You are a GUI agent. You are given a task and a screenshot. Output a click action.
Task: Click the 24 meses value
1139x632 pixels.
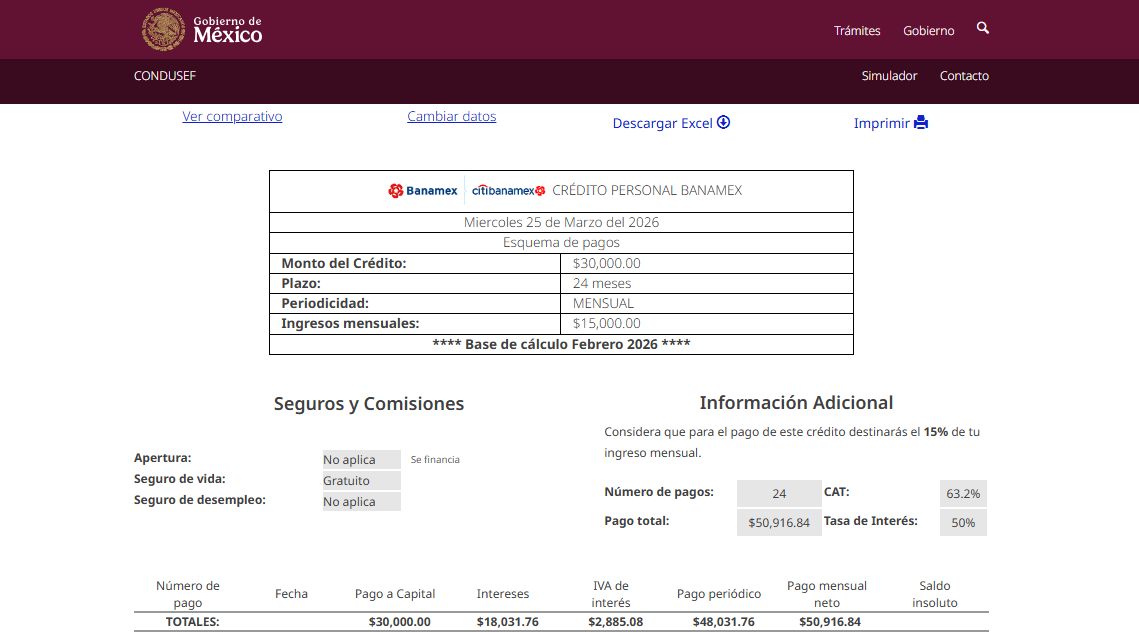click(x=602, y=283)
